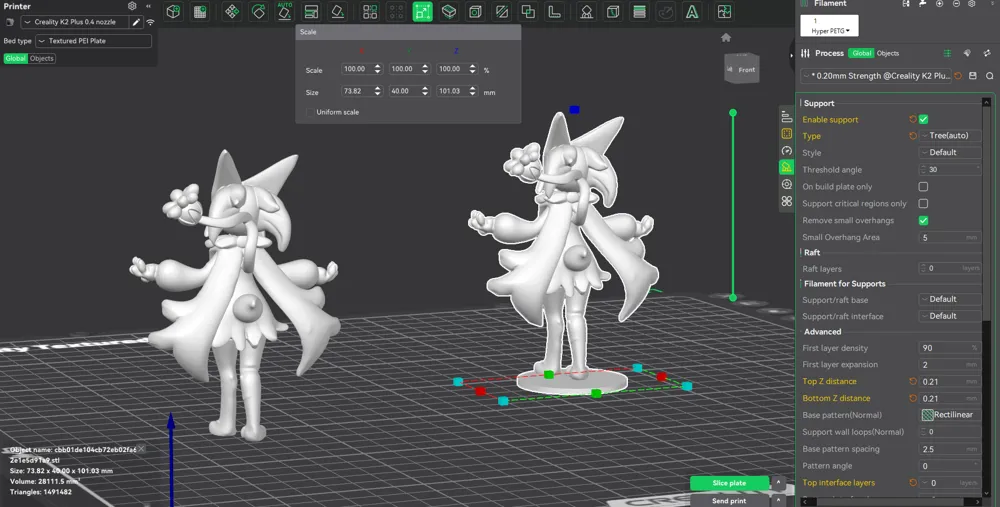Toggle the Enable support checkbox

[x=923, y=119]
